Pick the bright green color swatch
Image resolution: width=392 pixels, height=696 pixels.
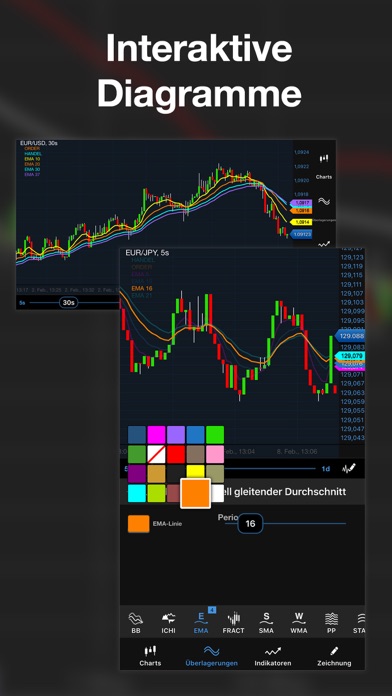click(215, 435)
